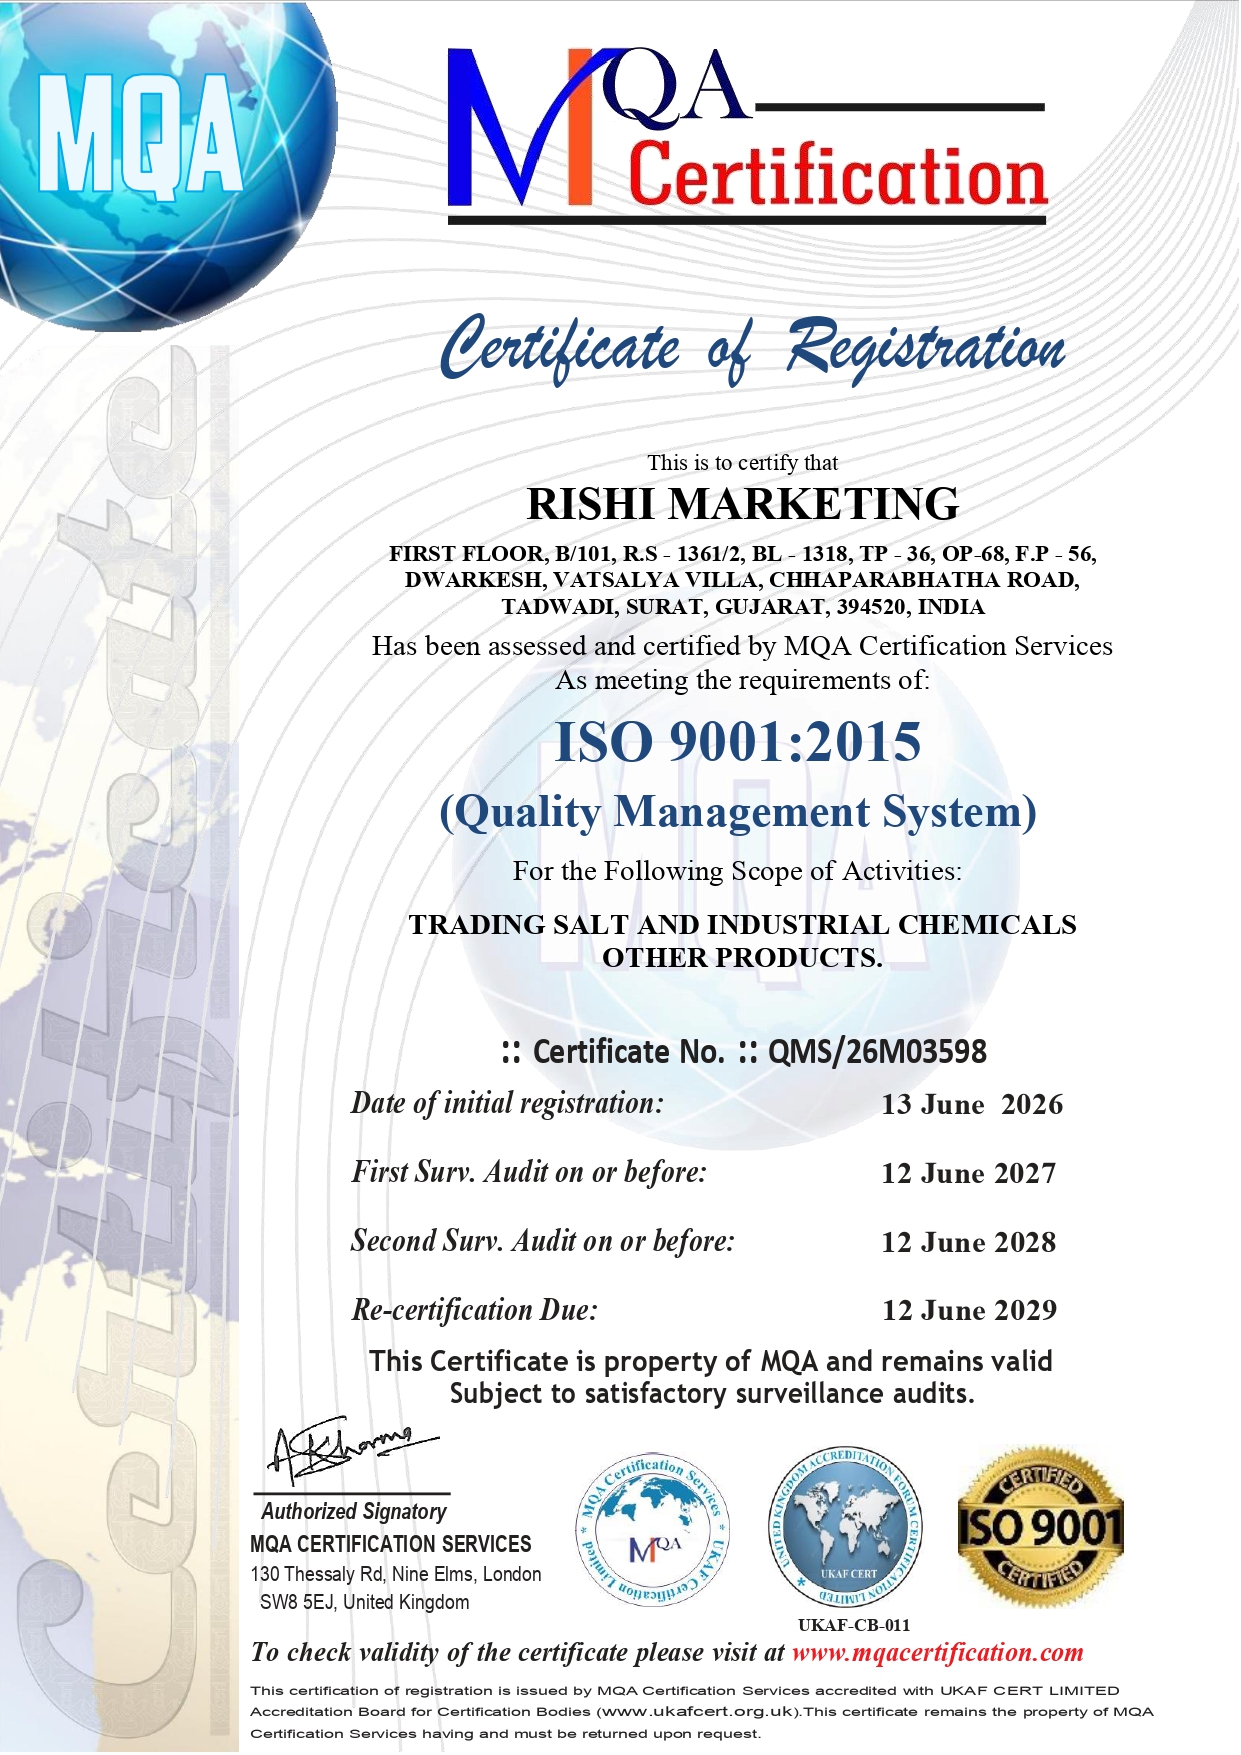The height and width of the screenshot is (1755, 1241).
Task: Click the 'DWARKESH, VATSALYA VILLA' address line
Action: (x=742, y=580)
